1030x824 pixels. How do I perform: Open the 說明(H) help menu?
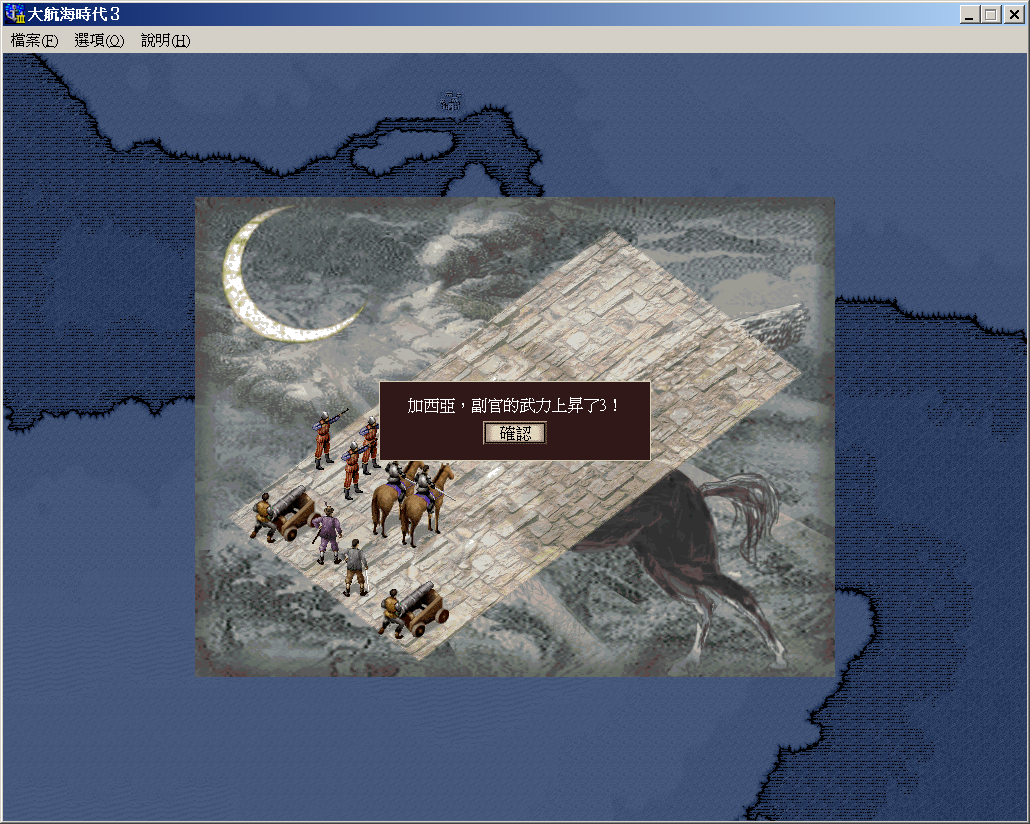pyautogui.click(x=165, y=41)
